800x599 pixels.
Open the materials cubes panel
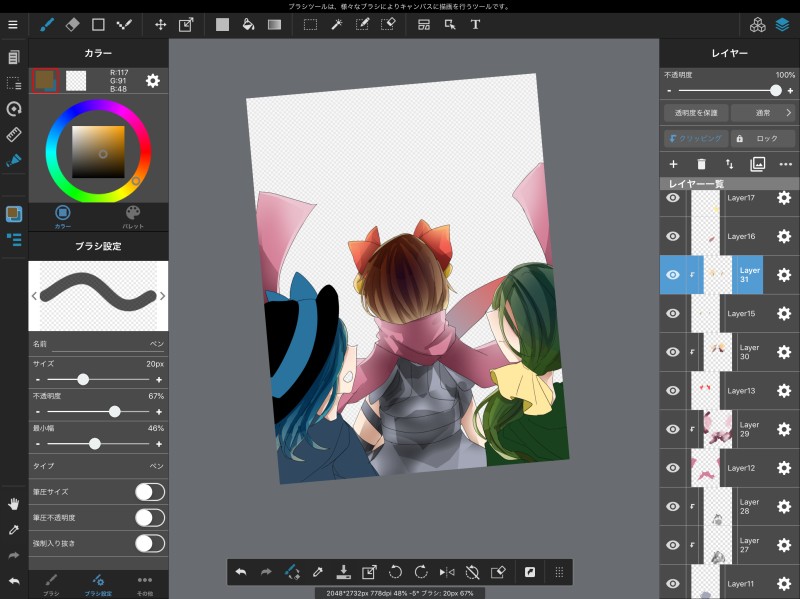(x=757, y=24)
